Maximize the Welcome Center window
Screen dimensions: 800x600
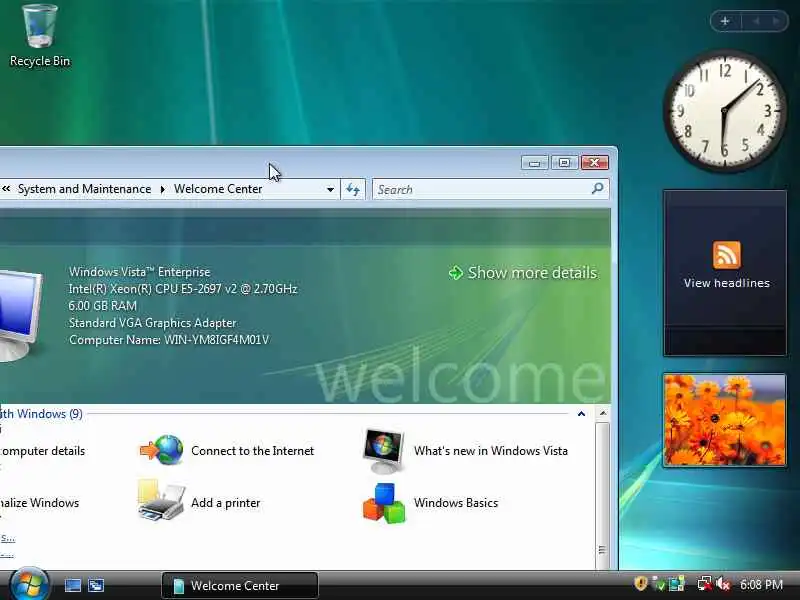(x=564, y=163)
